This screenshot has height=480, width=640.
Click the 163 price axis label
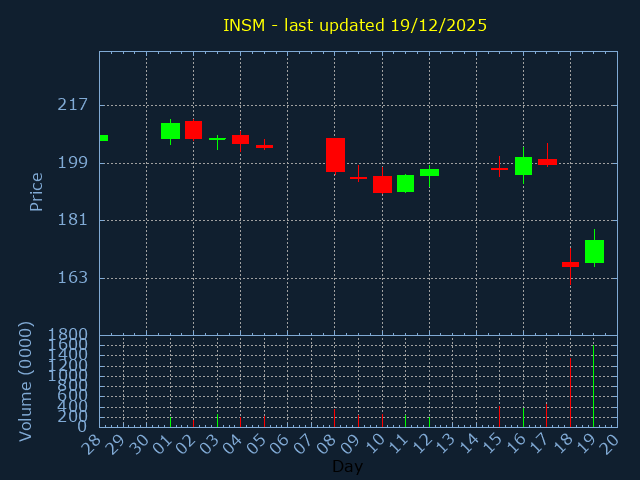[73, 278]
